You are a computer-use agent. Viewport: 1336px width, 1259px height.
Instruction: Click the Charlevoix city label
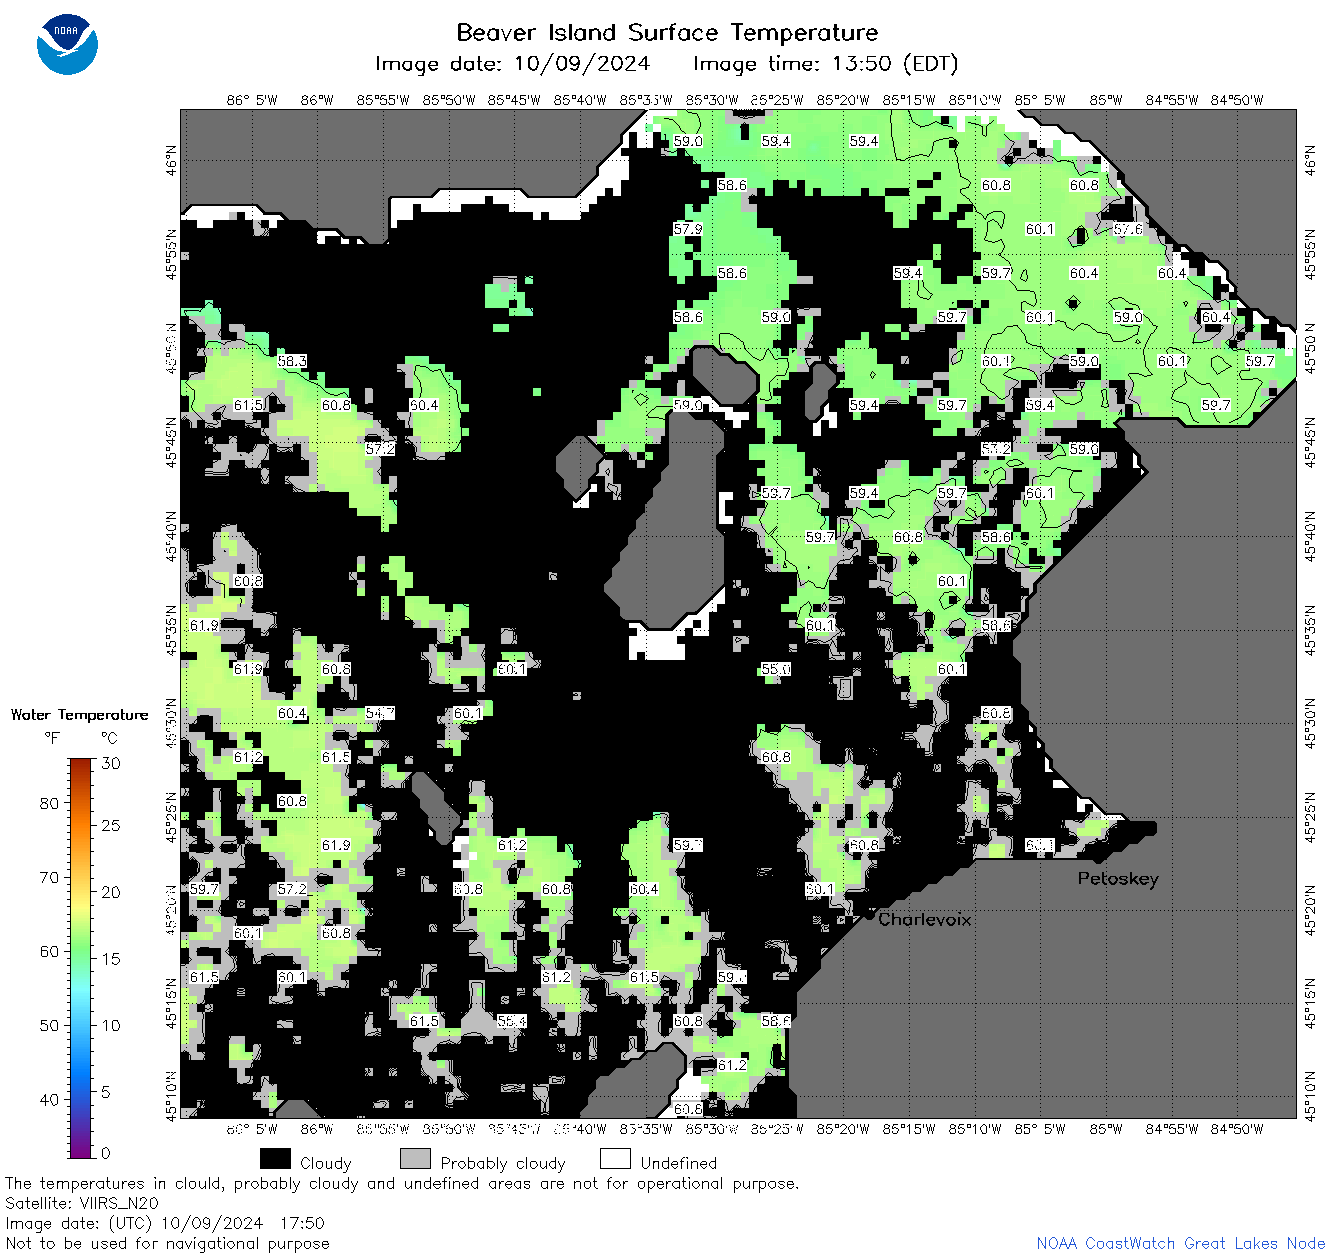point(925,919)
